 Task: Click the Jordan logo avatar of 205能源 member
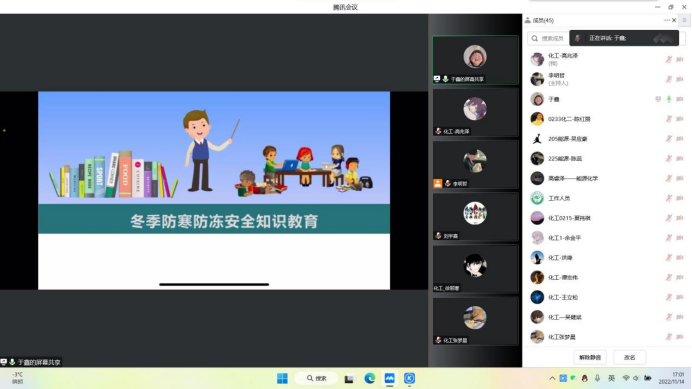537,139
